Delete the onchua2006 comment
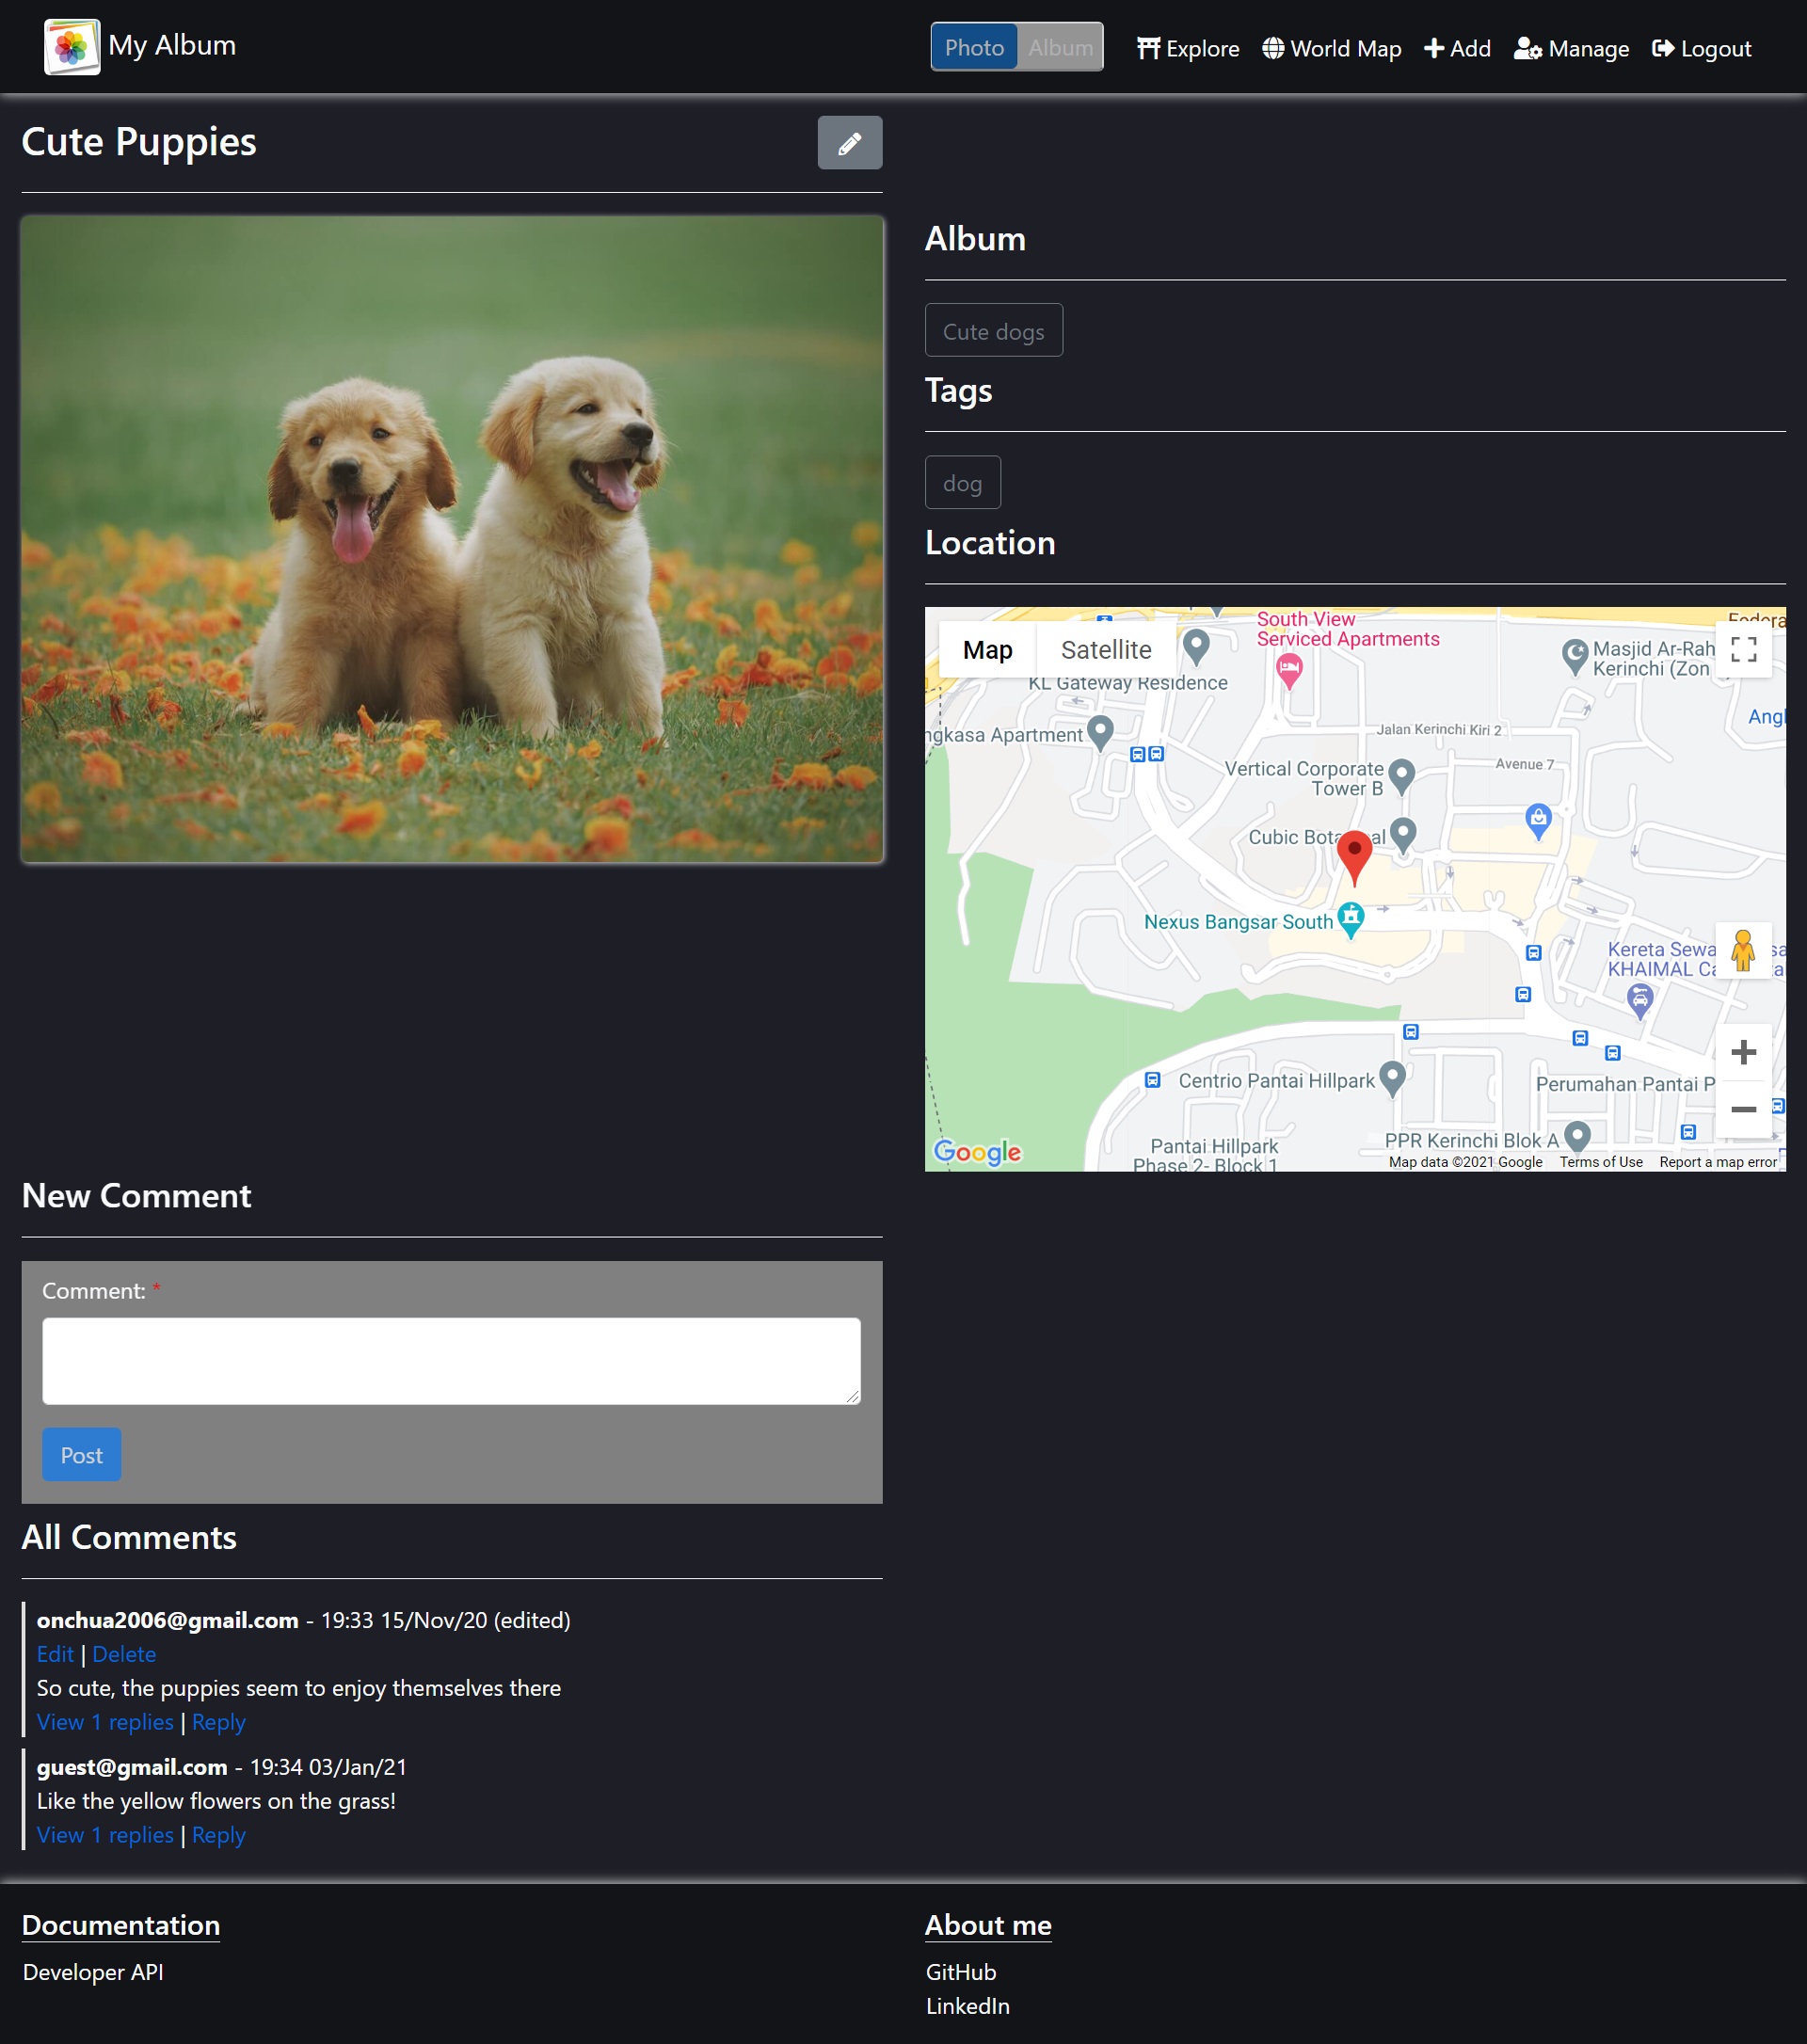This screenshot has height=2044, width=1807. pos(124,1654)
